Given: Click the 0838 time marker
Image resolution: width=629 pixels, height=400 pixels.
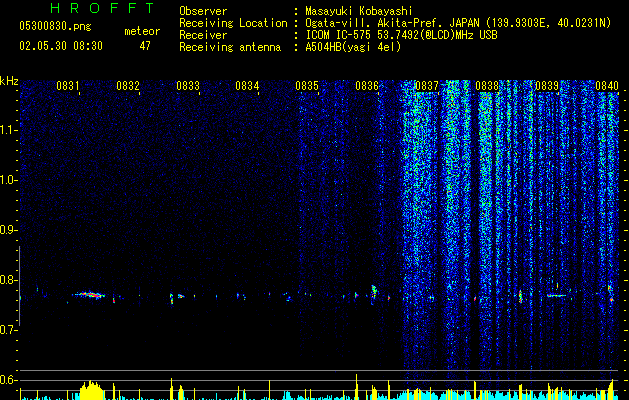Looking at the screenshot, I should click(487, 86).
